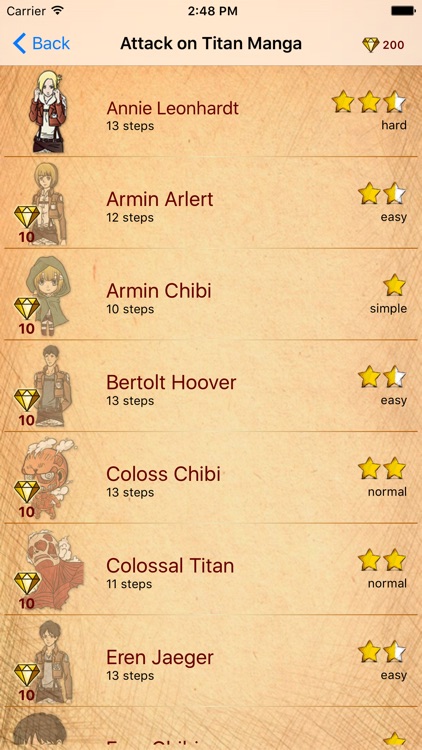The height and width of the screenshot is (750, 422).
Task: Open the Colossal Titan drawing thumbnail
Action: point(54,569)
